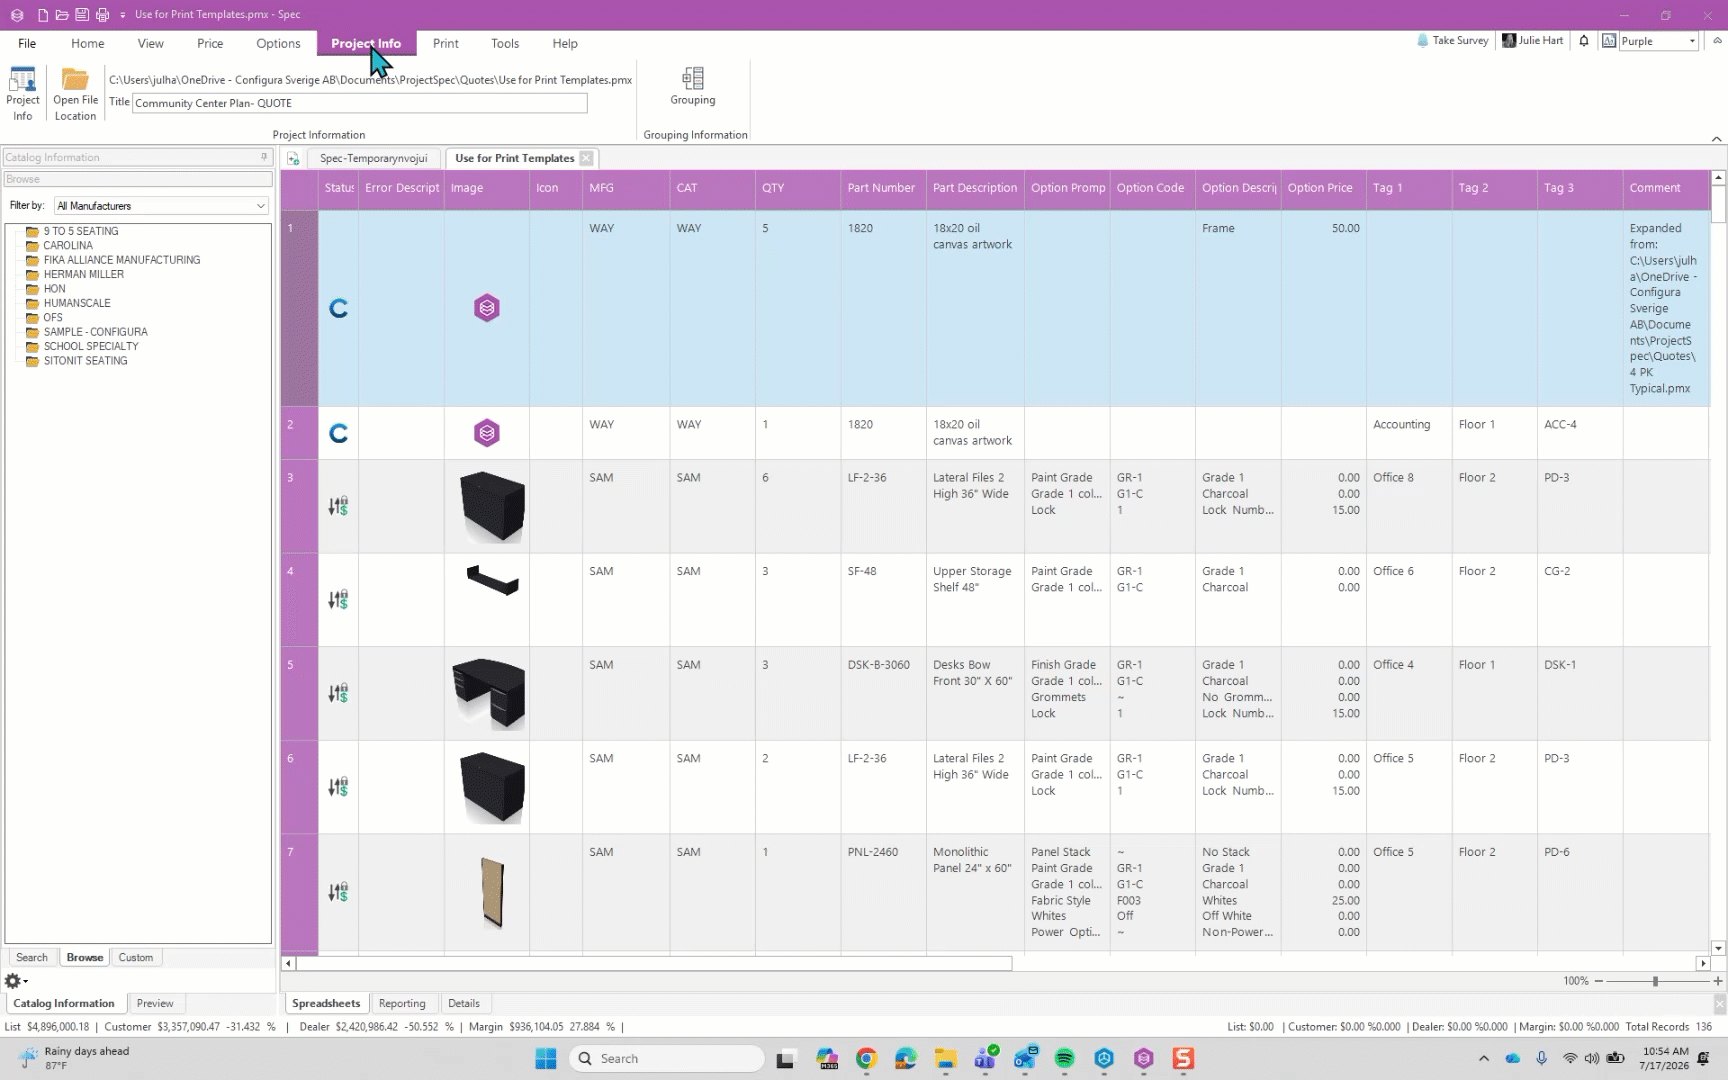Click the Take Survey button

[x=1453, y=41]
